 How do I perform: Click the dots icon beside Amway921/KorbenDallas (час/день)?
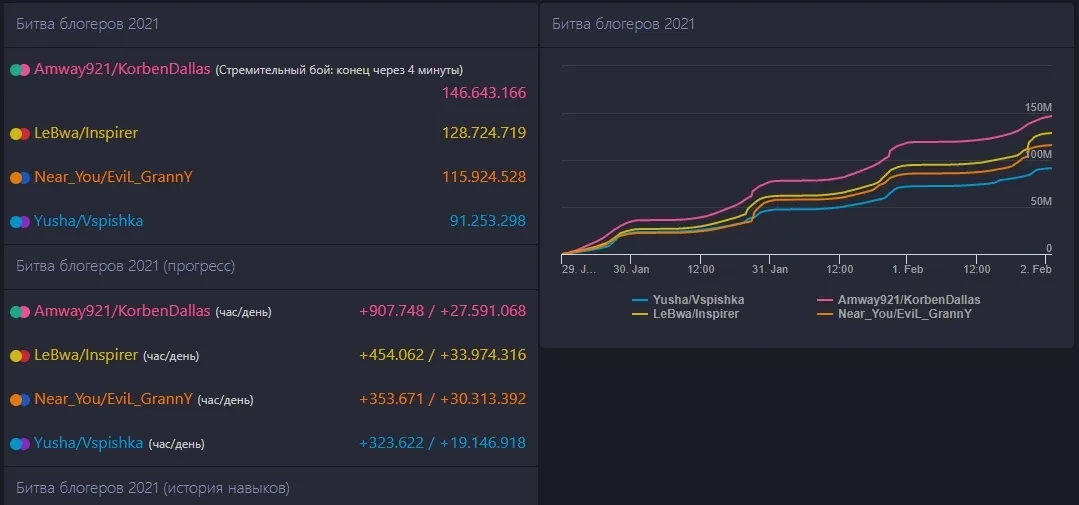(20, 311)
